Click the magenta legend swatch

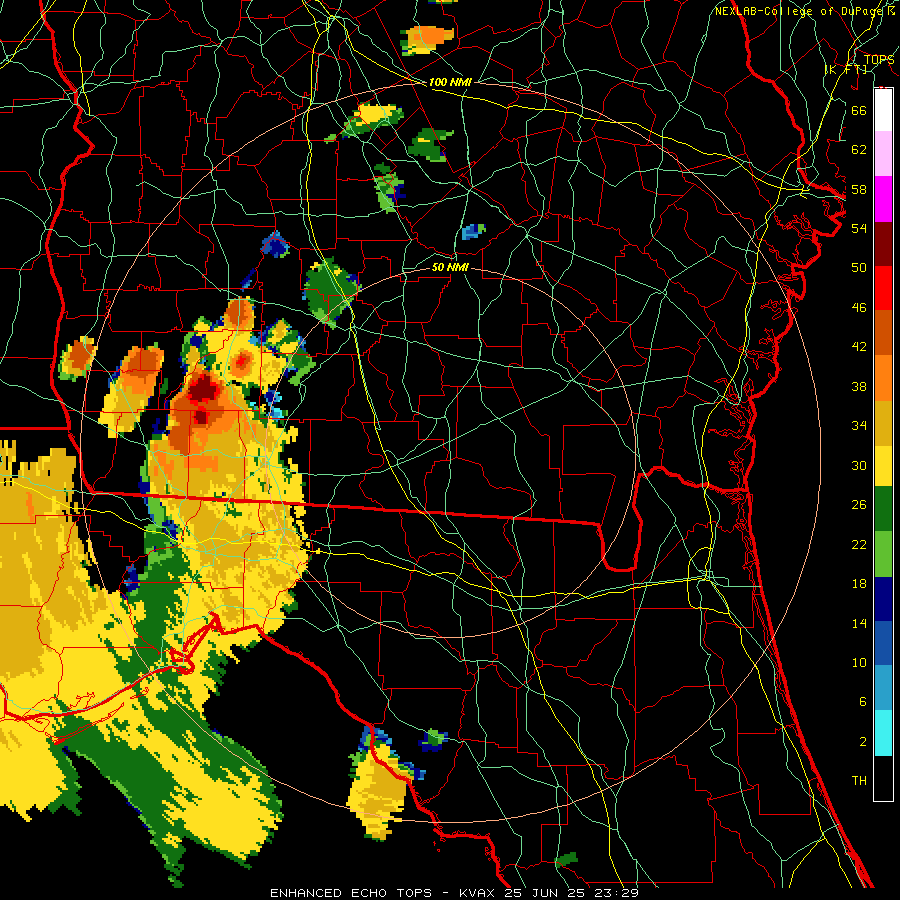(x=883, y=199)
